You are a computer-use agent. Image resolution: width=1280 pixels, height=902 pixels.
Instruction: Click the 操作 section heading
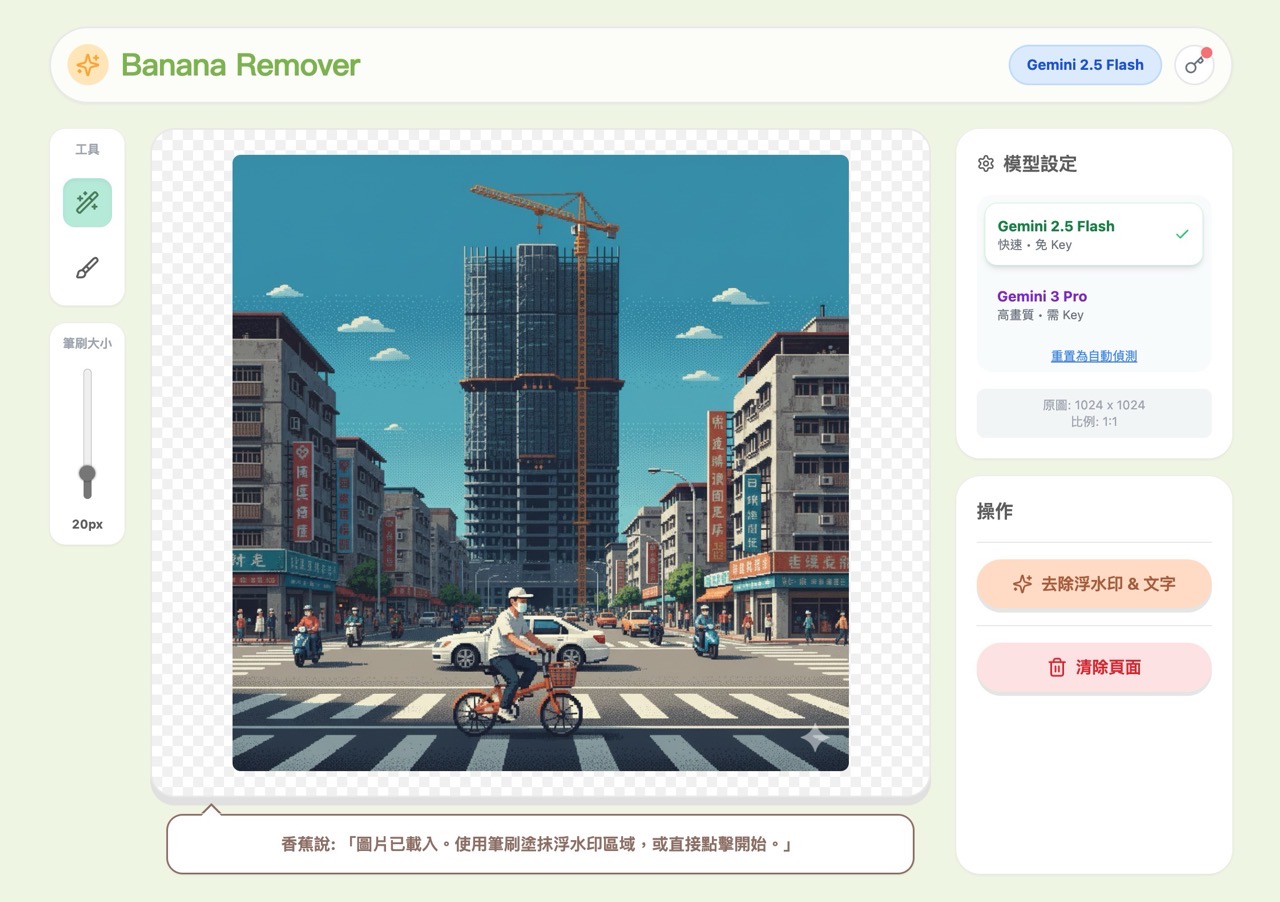click(995, 511)
